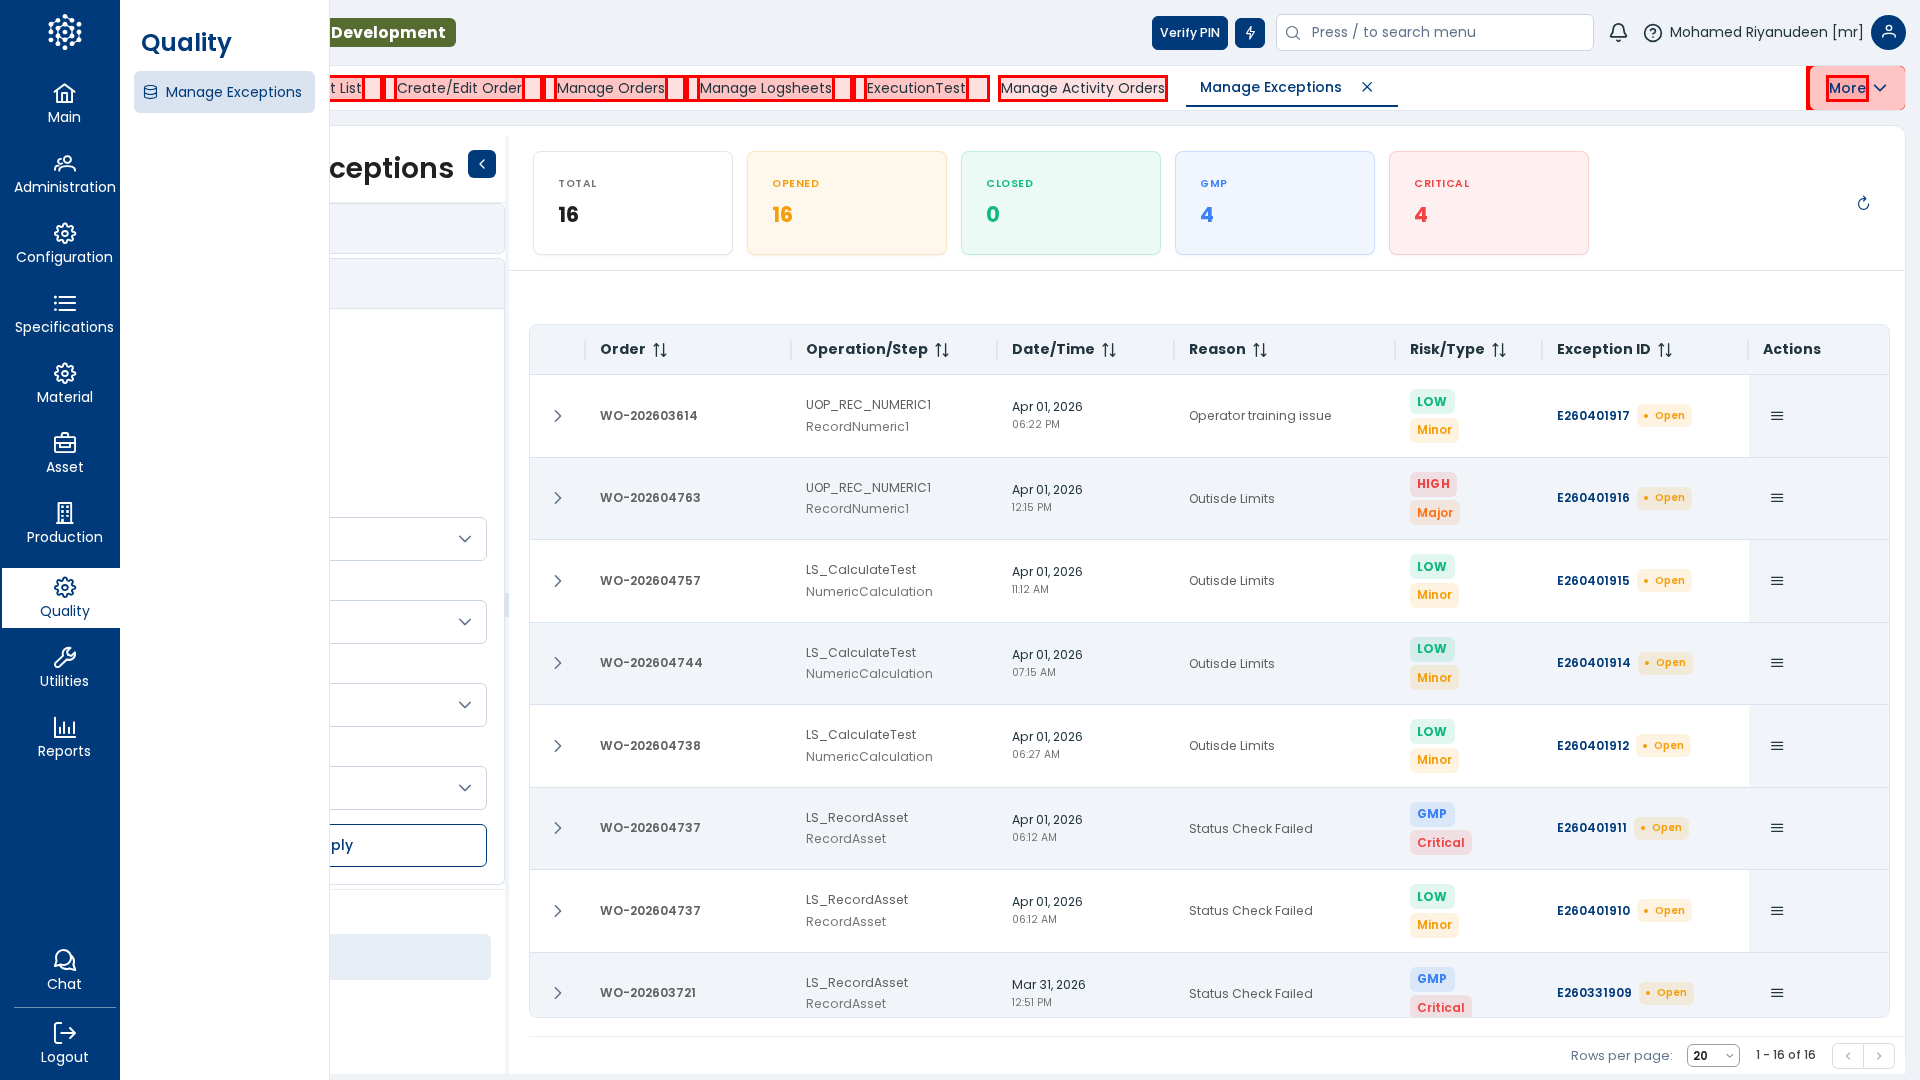Open the Utilities wrench icon
Screen dimensions: 1920x1080
64,658
